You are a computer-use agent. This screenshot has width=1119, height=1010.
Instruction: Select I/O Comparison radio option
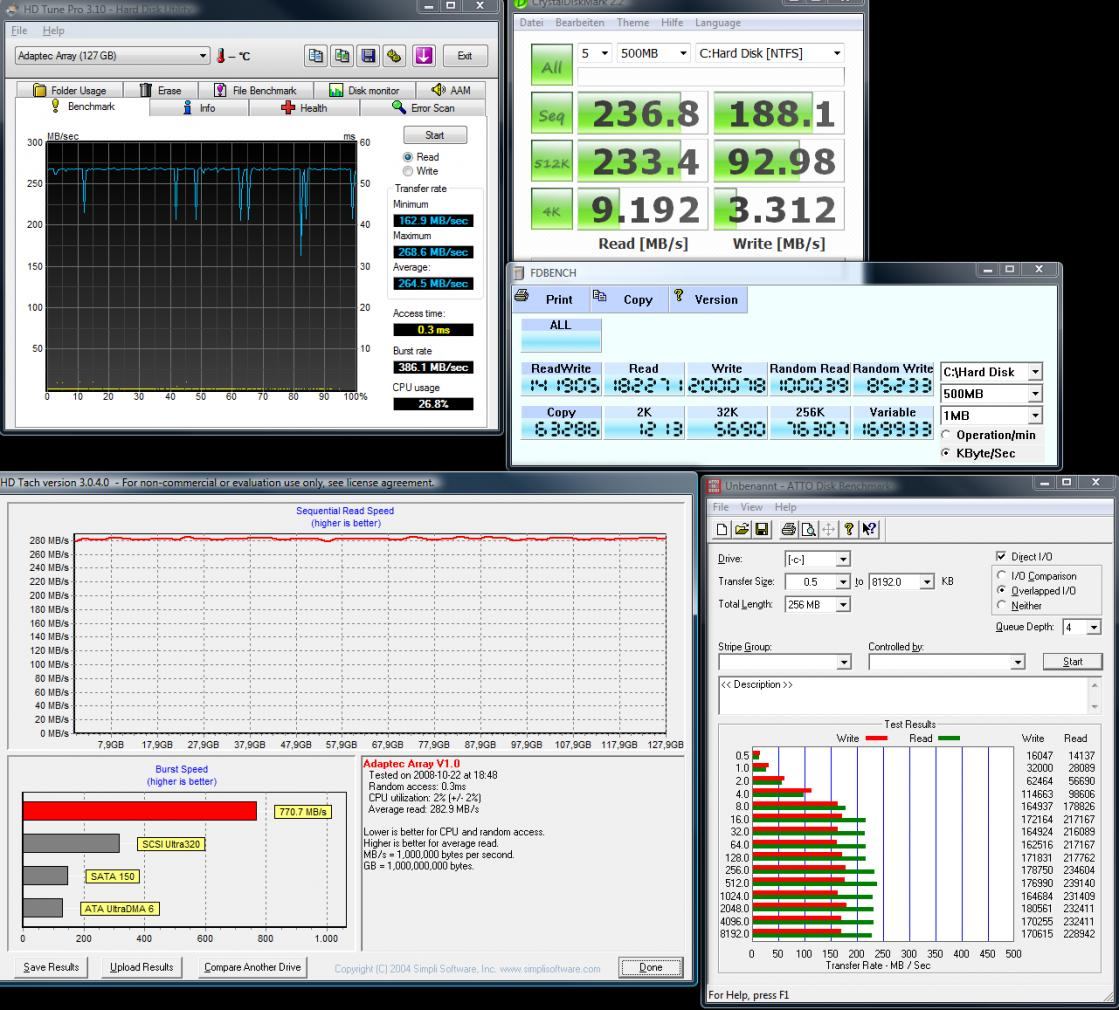pos(1001,575)
